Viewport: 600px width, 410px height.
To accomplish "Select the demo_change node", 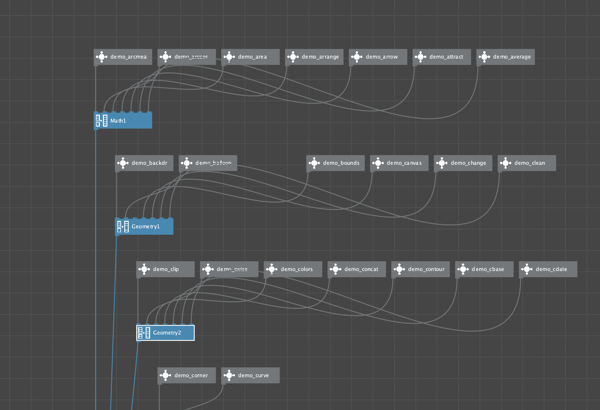I will [463, 163].
